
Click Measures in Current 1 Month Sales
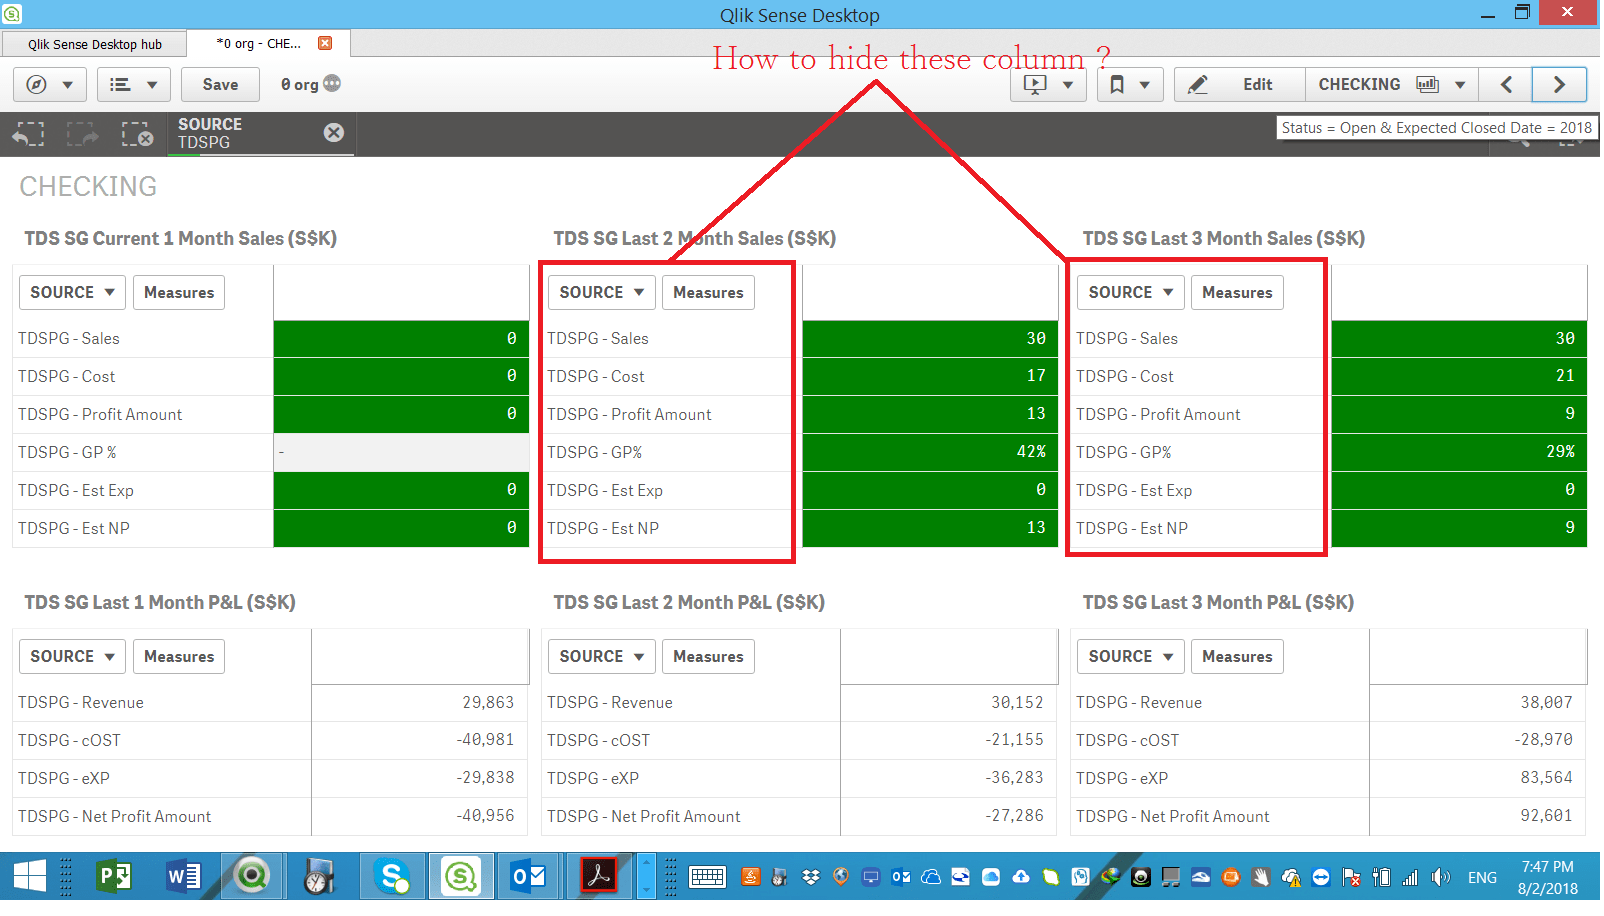click(x=179, y=293)
